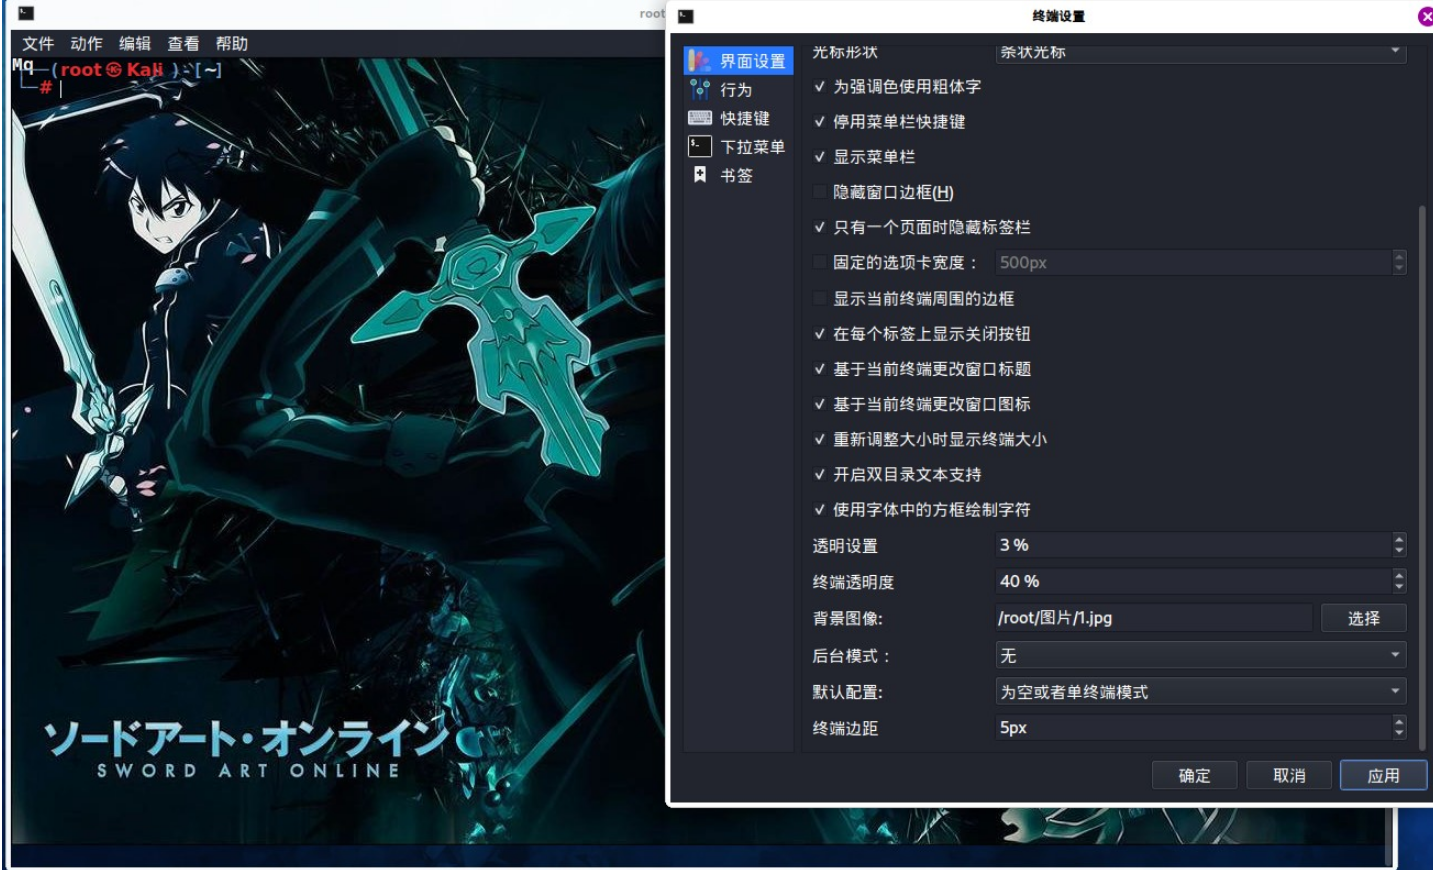1433x870 pixels.
Task: Toggle 基于当前终端更改窗口标题 checkbox
Action: pyautogui.click(x=820, y=369)
